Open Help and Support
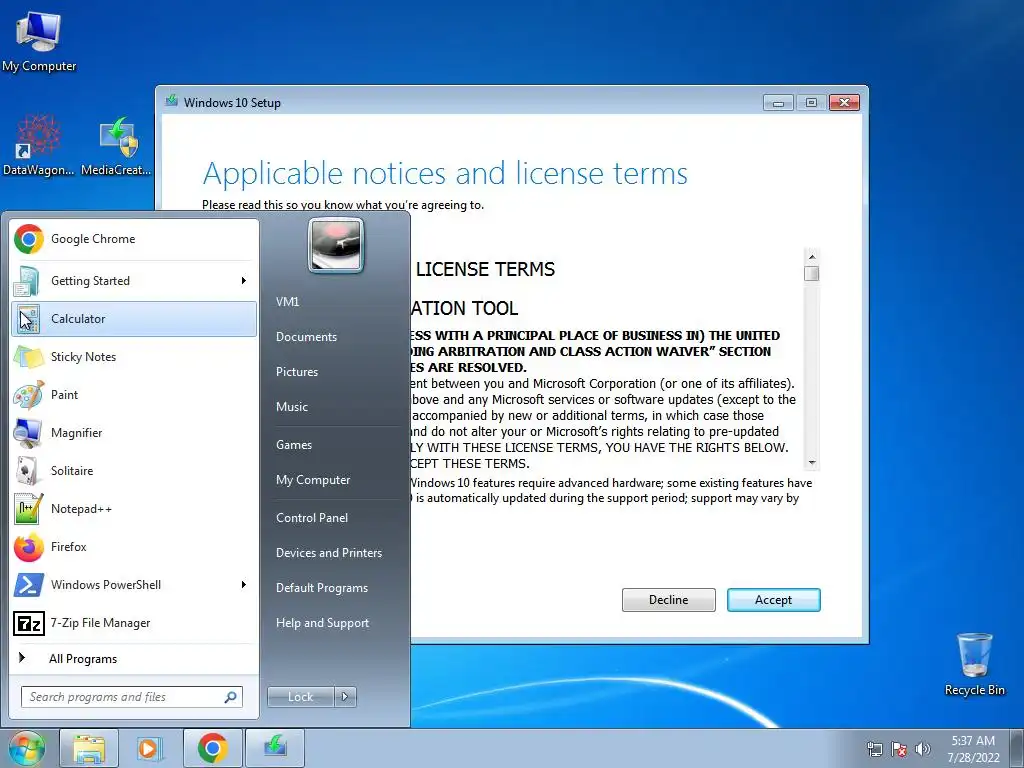Image resolution: width=1024 pixels, height=768 pixels. 322,623
